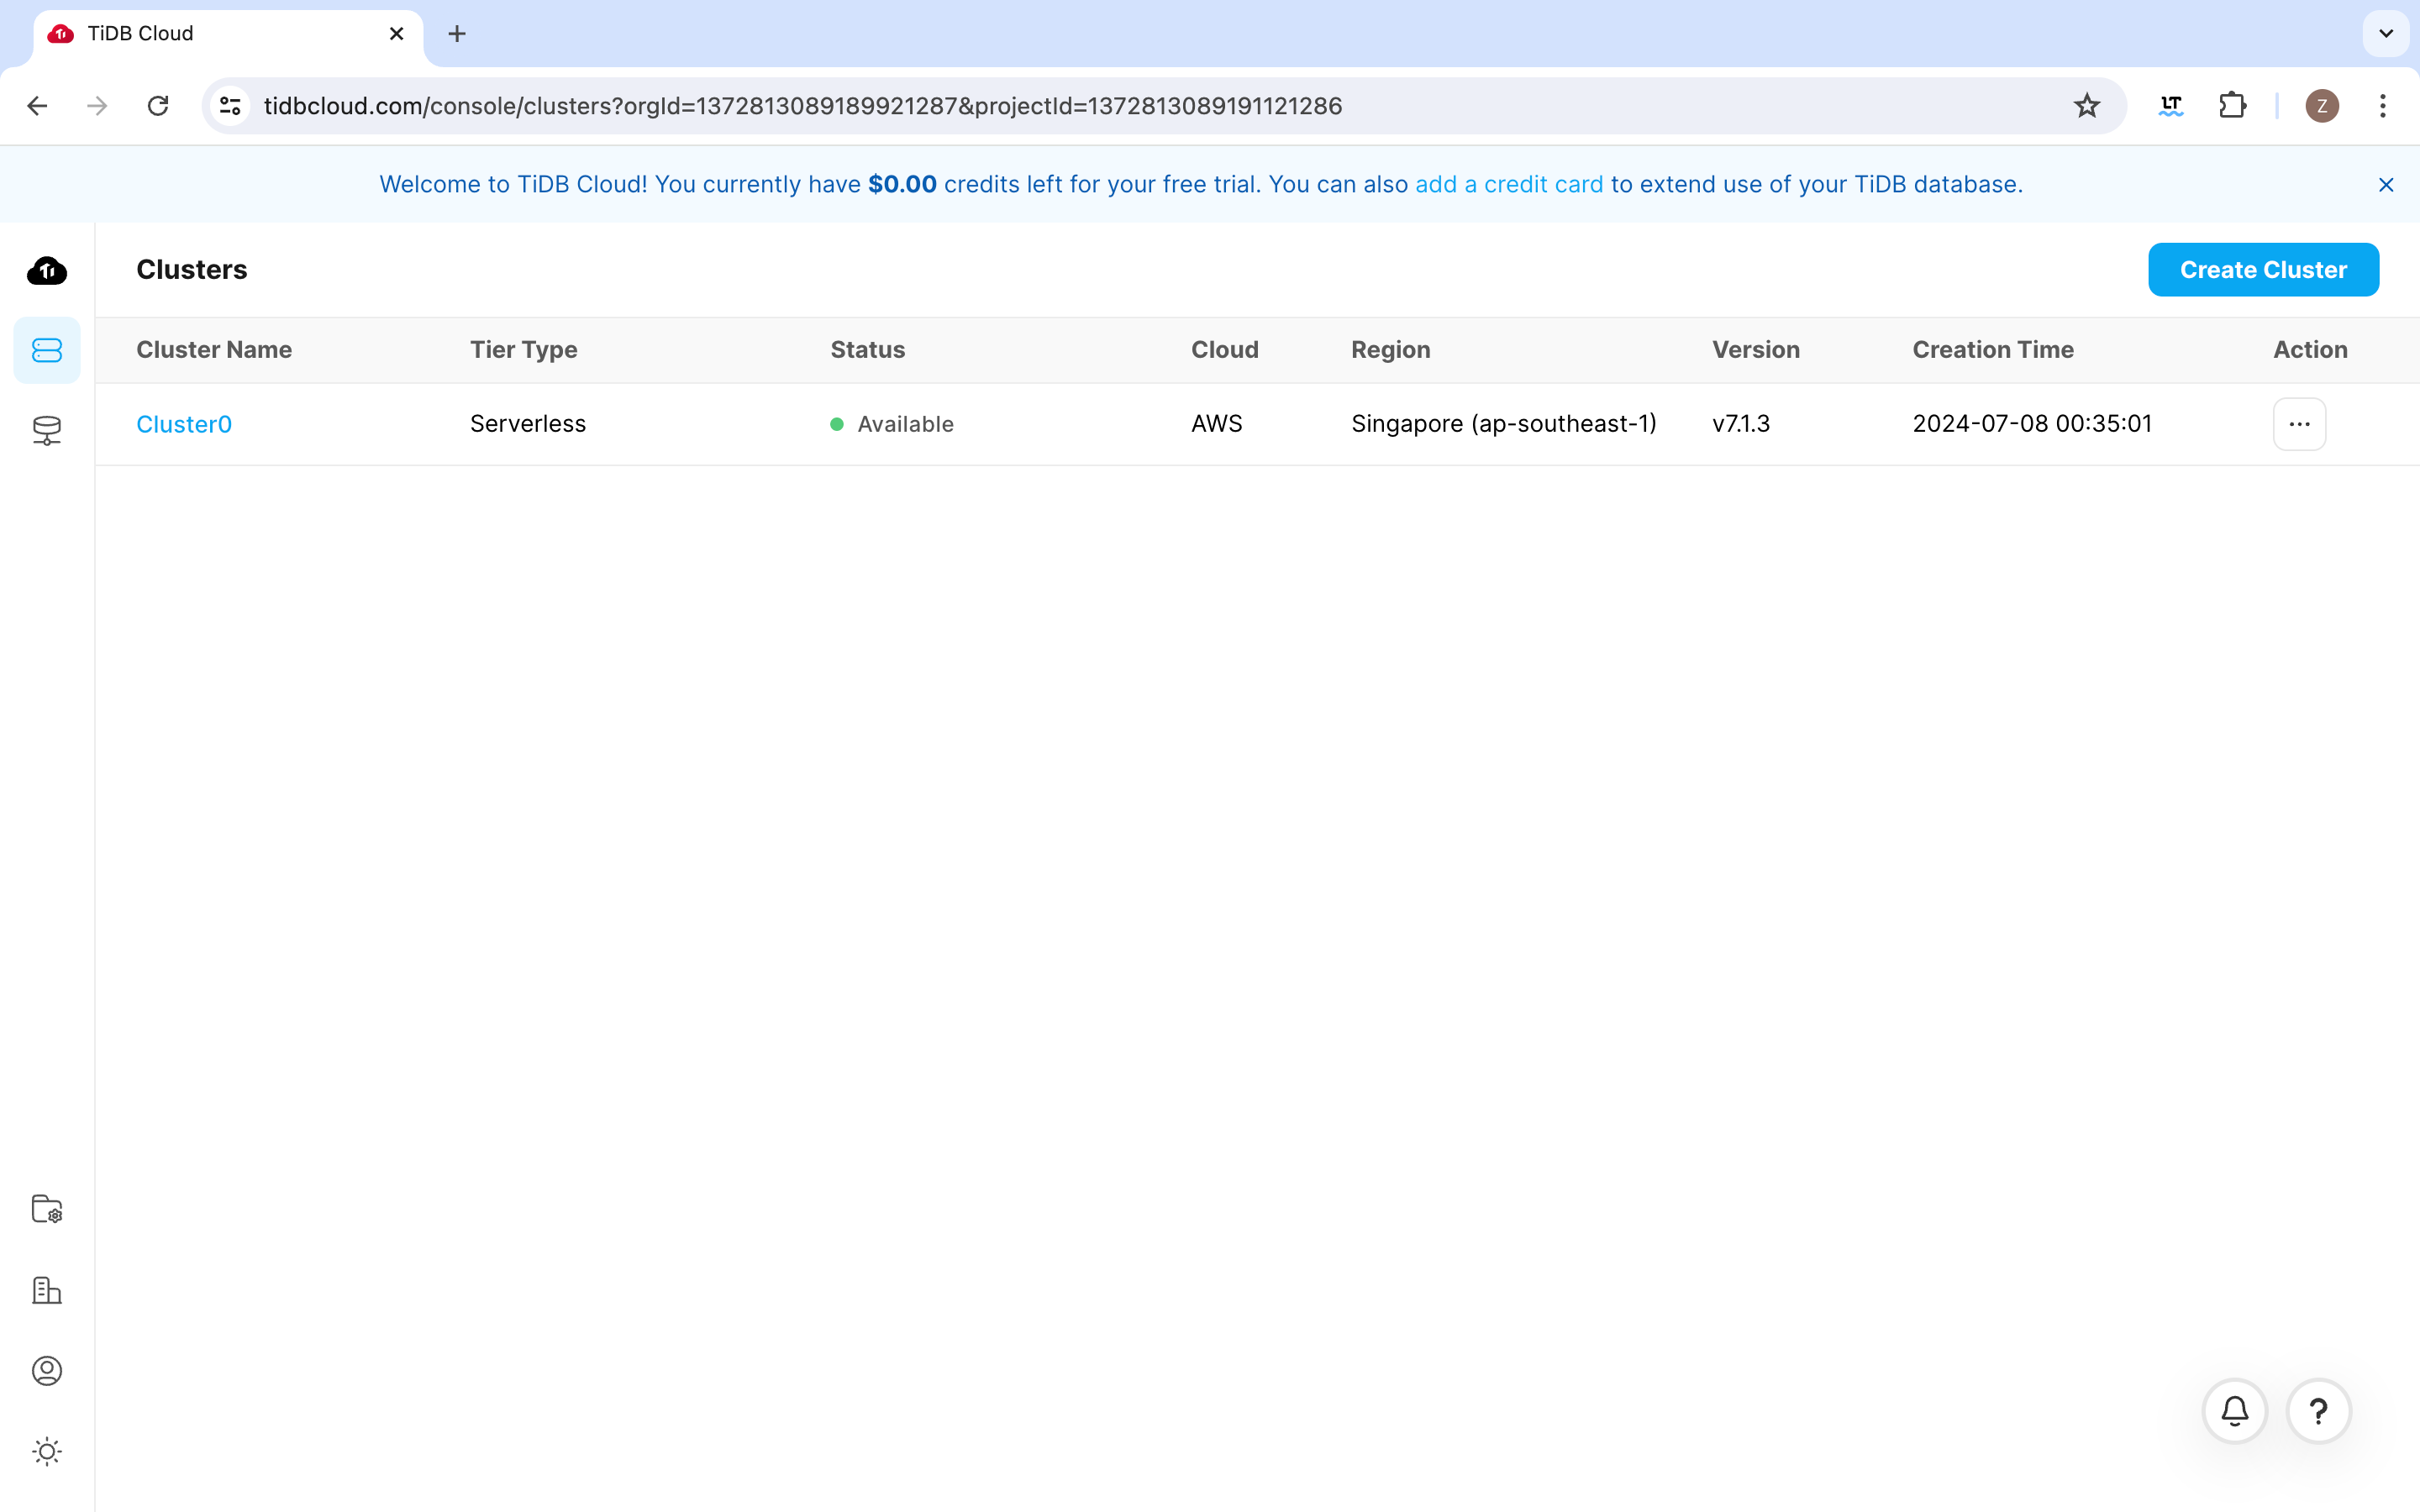This screenshot has height=1512, width=2420.
Task: Click the Available status cell
Action: coord(892,424)
